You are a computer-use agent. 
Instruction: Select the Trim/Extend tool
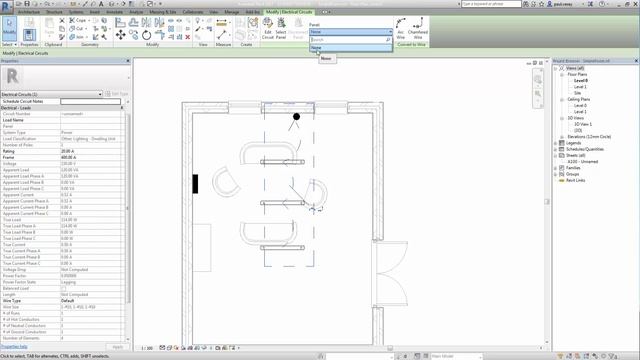tap(159, 35)
